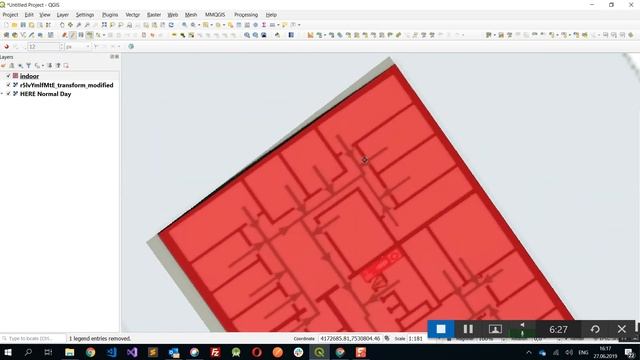Click the ENG language indicator

coord(583,352)
